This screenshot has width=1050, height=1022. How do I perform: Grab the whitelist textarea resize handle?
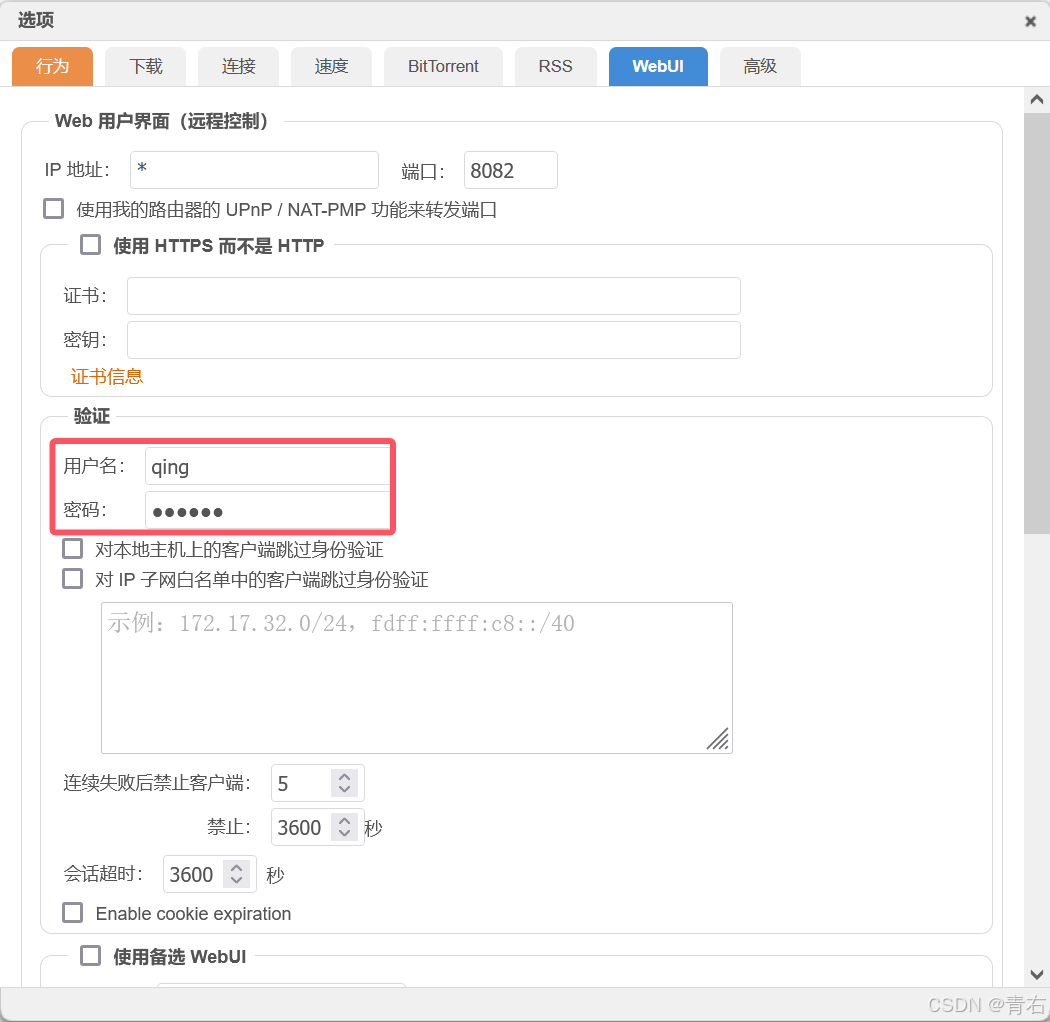pyautogui.click(x=719, y=739)
